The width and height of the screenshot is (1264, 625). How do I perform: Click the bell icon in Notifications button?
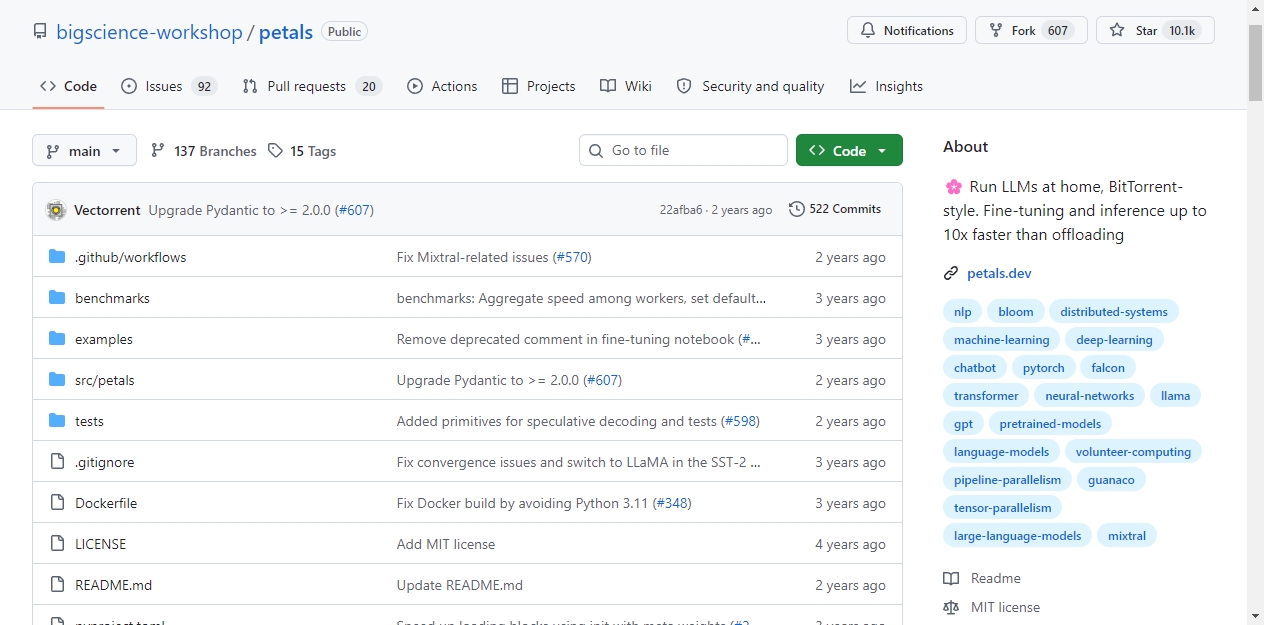point(868,31)
